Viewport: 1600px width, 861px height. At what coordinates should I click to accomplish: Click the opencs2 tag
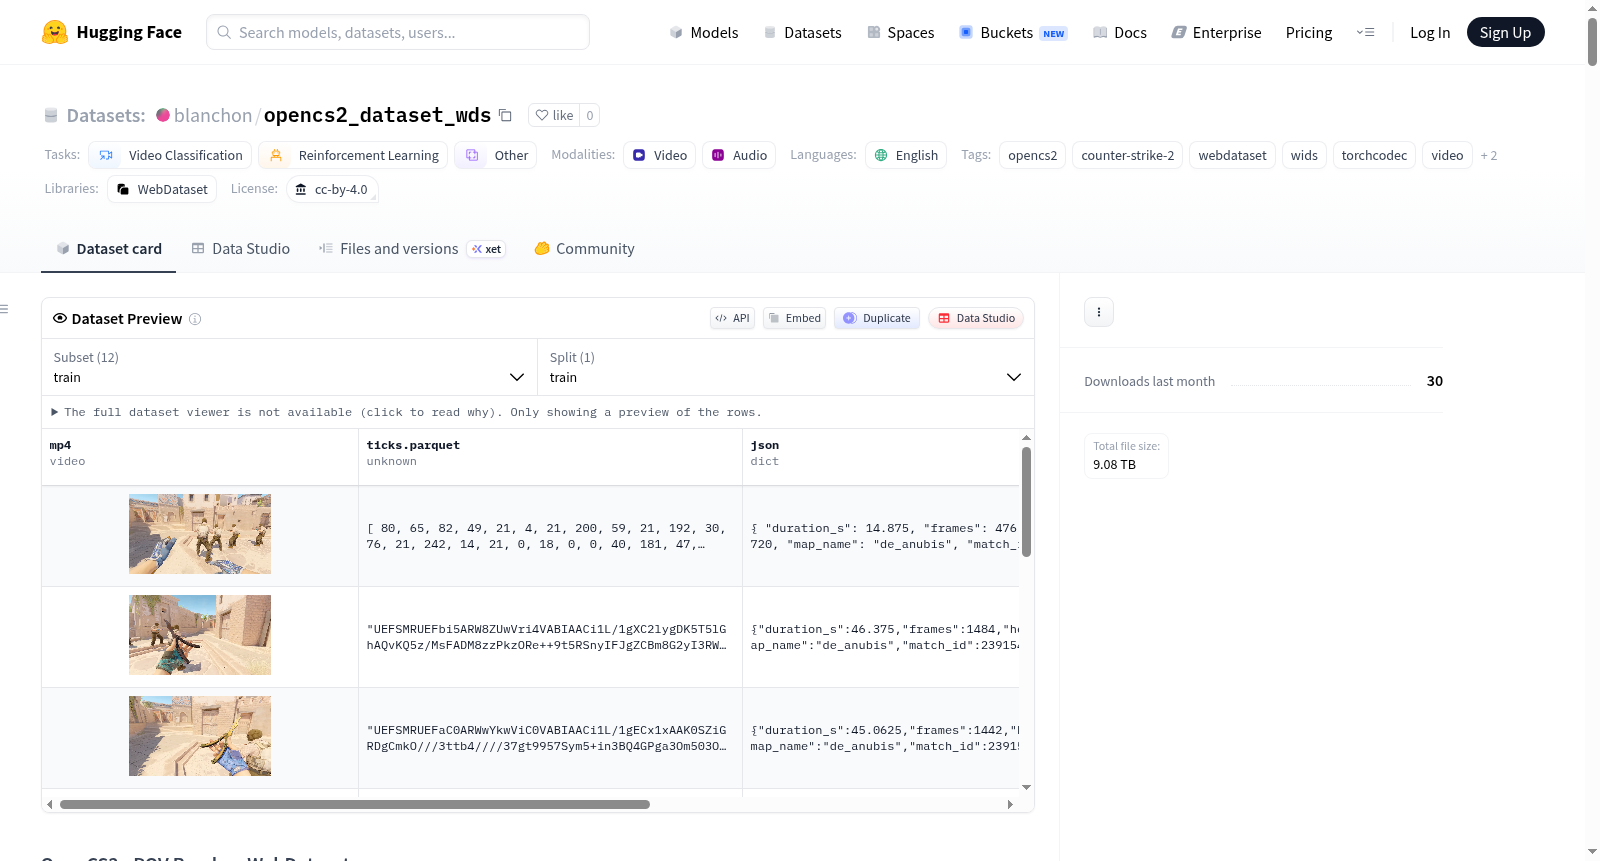(1032, 155)
